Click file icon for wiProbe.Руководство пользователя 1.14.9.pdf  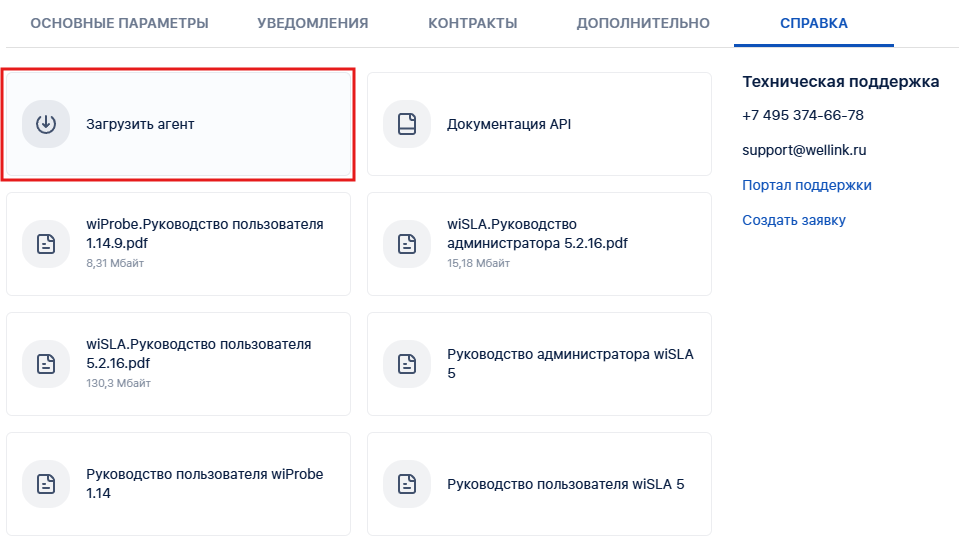pyautogui.click(x=46, y=244)
